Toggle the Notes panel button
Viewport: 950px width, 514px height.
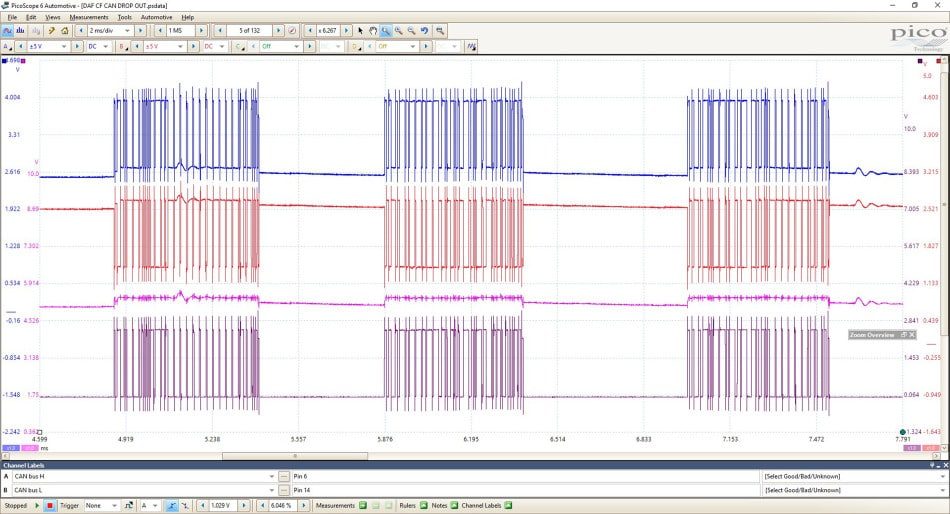tap(454, 506)
